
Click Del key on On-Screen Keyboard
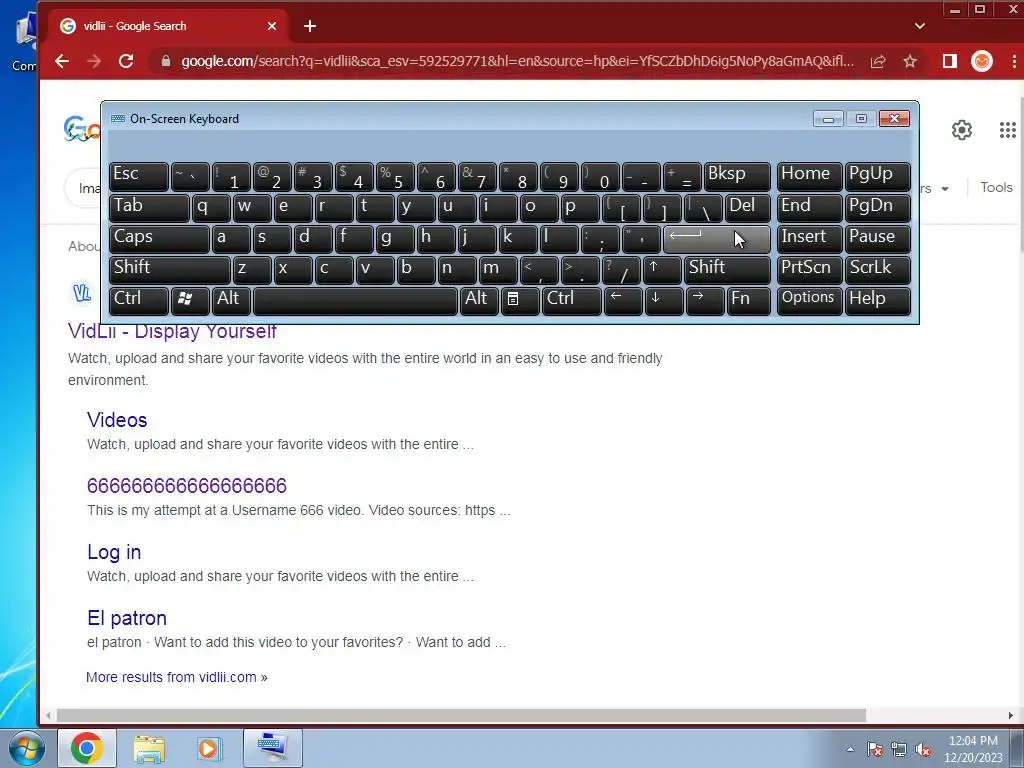(748, 208)
